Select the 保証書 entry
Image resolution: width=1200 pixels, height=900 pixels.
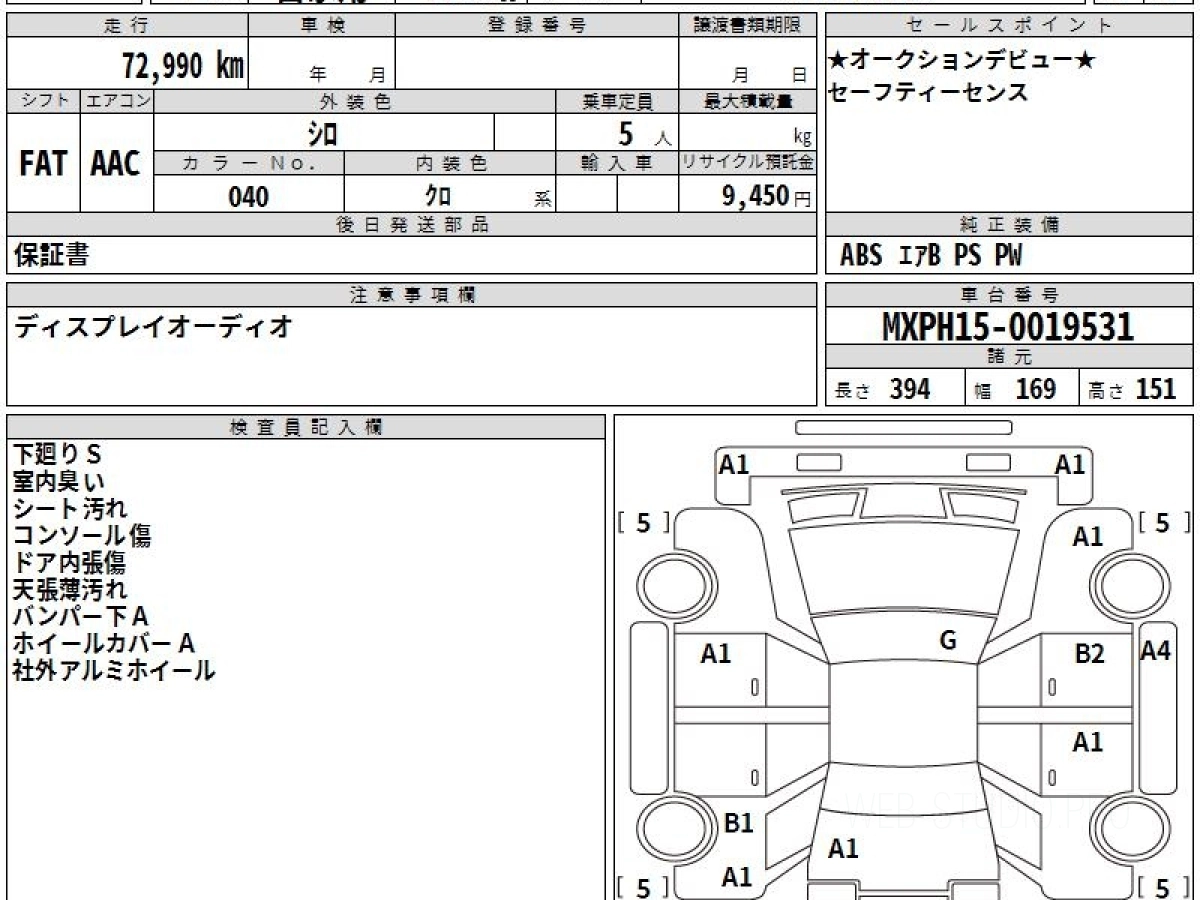coord(51,255)
